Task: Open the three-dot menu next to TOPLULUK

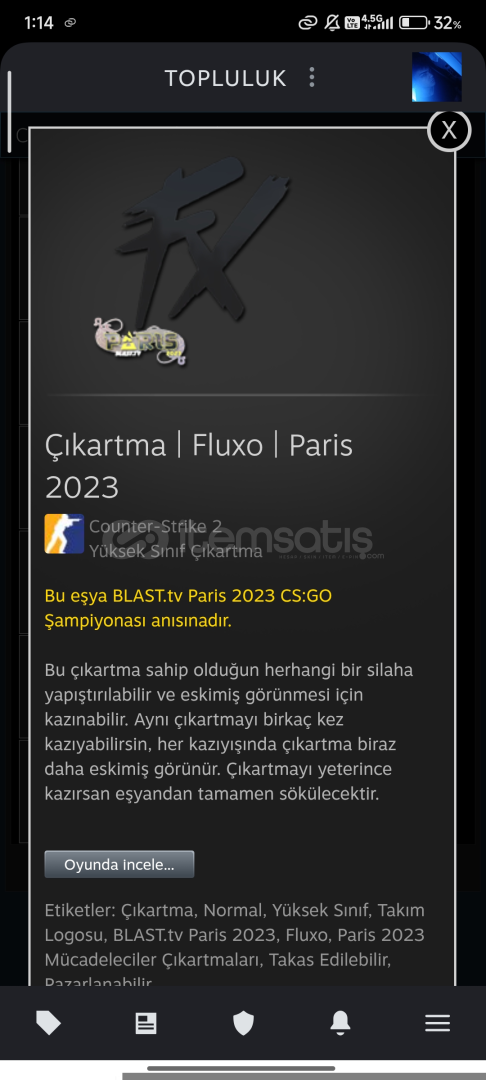Action: tap(312, 77)
